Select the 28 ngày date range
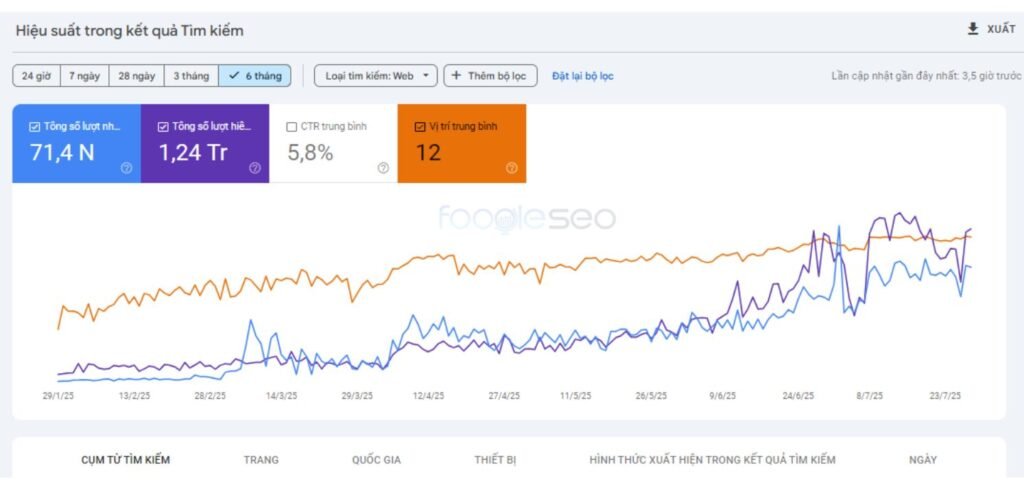The height and width of the screenshot is (490, 1024). (136, 75)
